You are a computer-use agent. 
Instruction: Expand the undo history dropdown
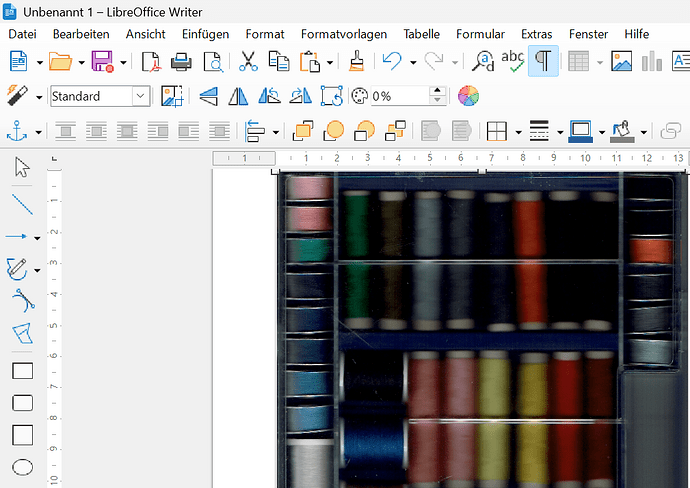click(x=413, y=62)
